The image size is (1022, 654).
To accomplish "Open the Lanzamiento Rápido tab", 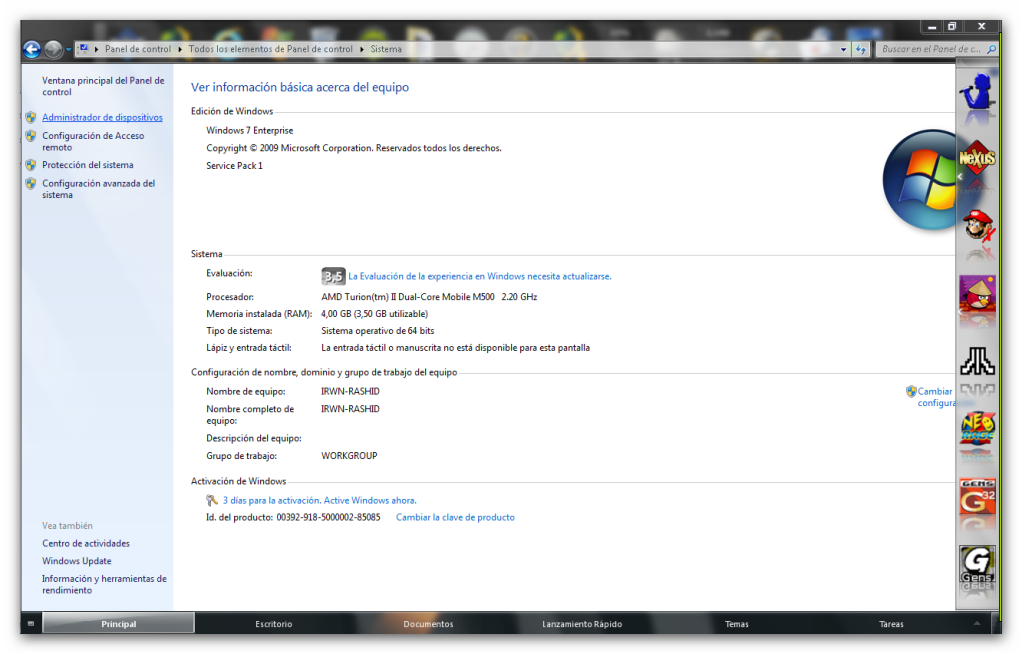I will tap(582, 623).
